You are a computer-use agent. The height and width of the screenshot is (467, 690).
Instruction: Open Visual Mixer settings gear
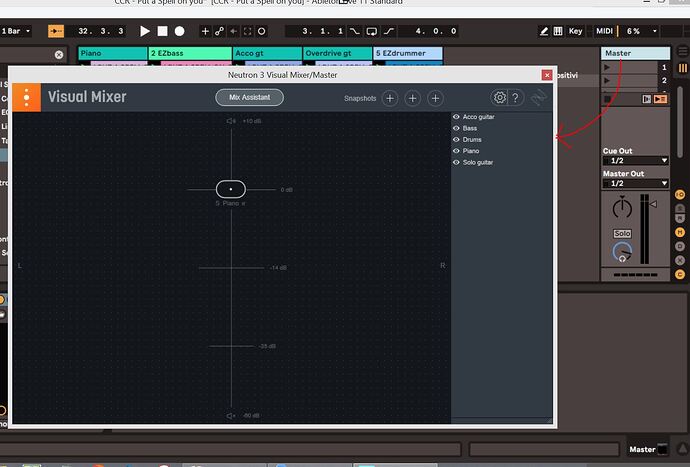click(499, 97)
